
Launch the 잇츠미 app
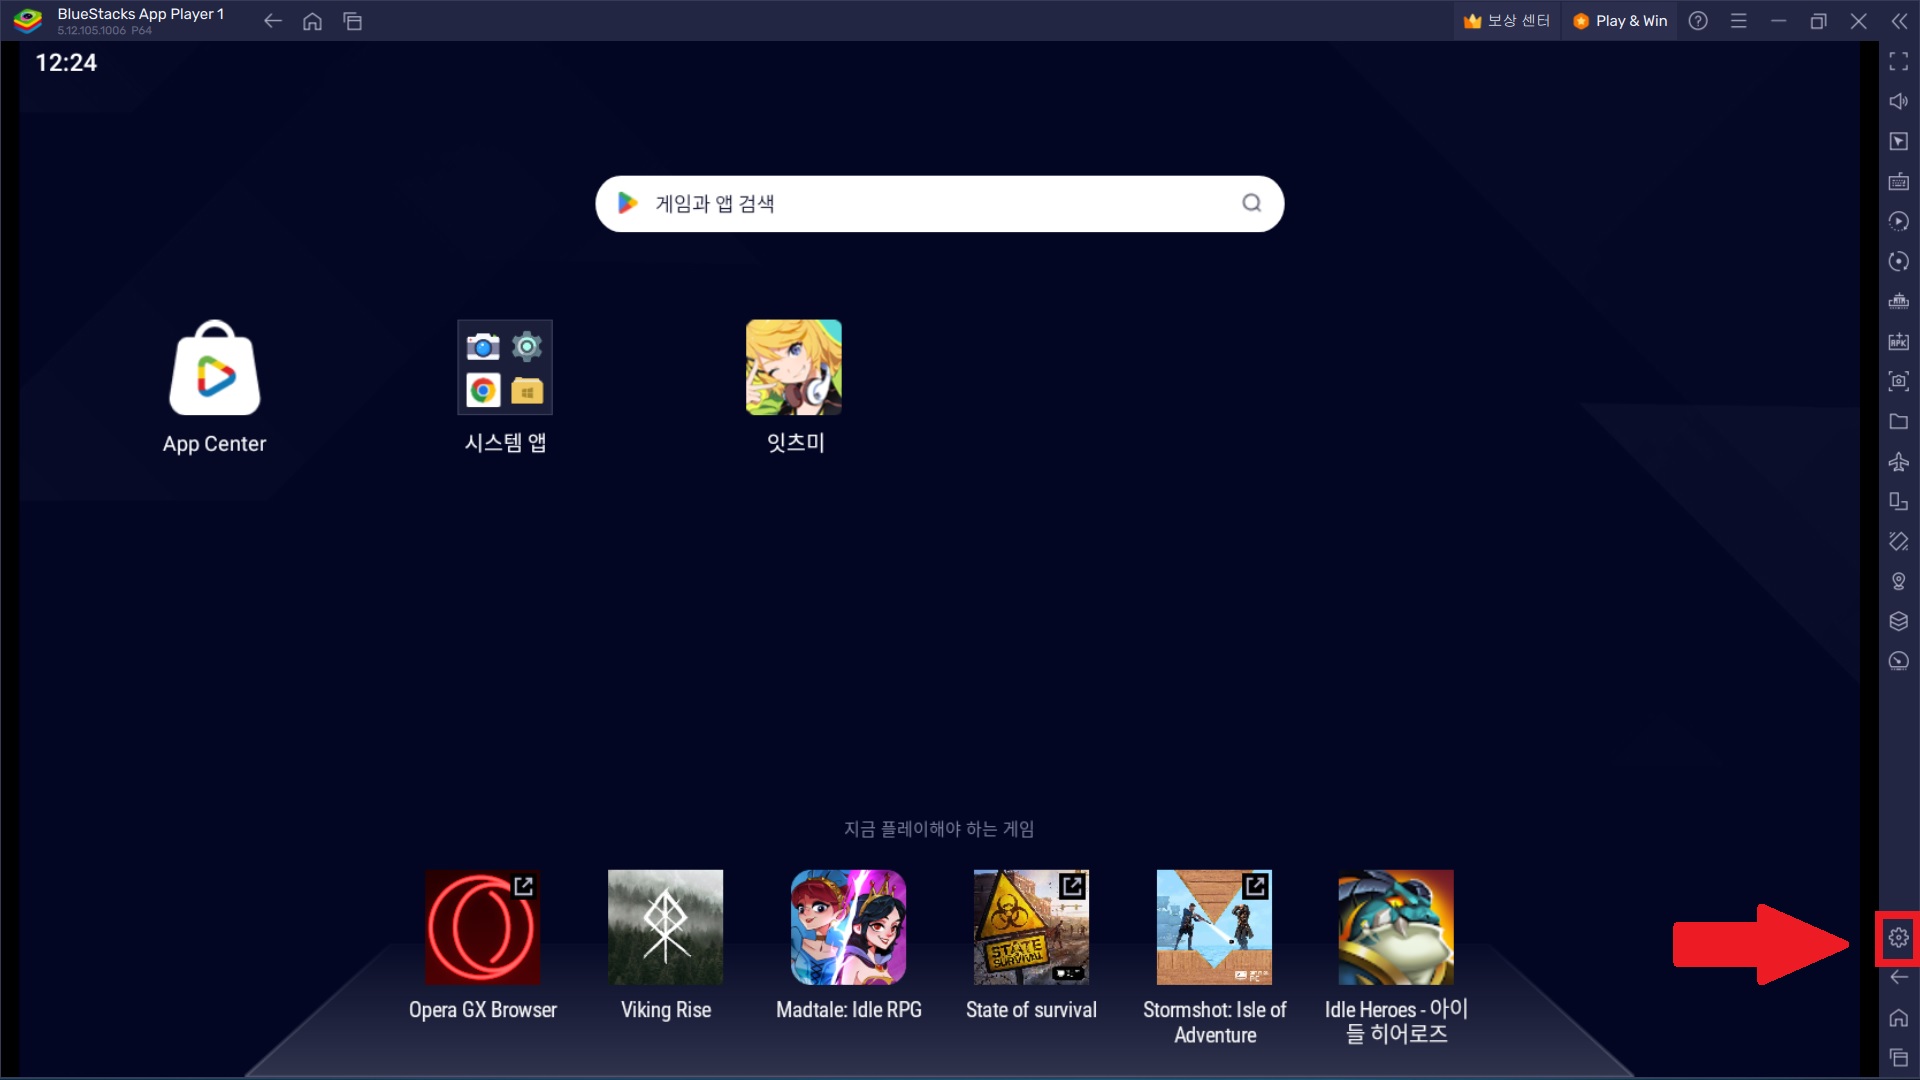point(794,367)
